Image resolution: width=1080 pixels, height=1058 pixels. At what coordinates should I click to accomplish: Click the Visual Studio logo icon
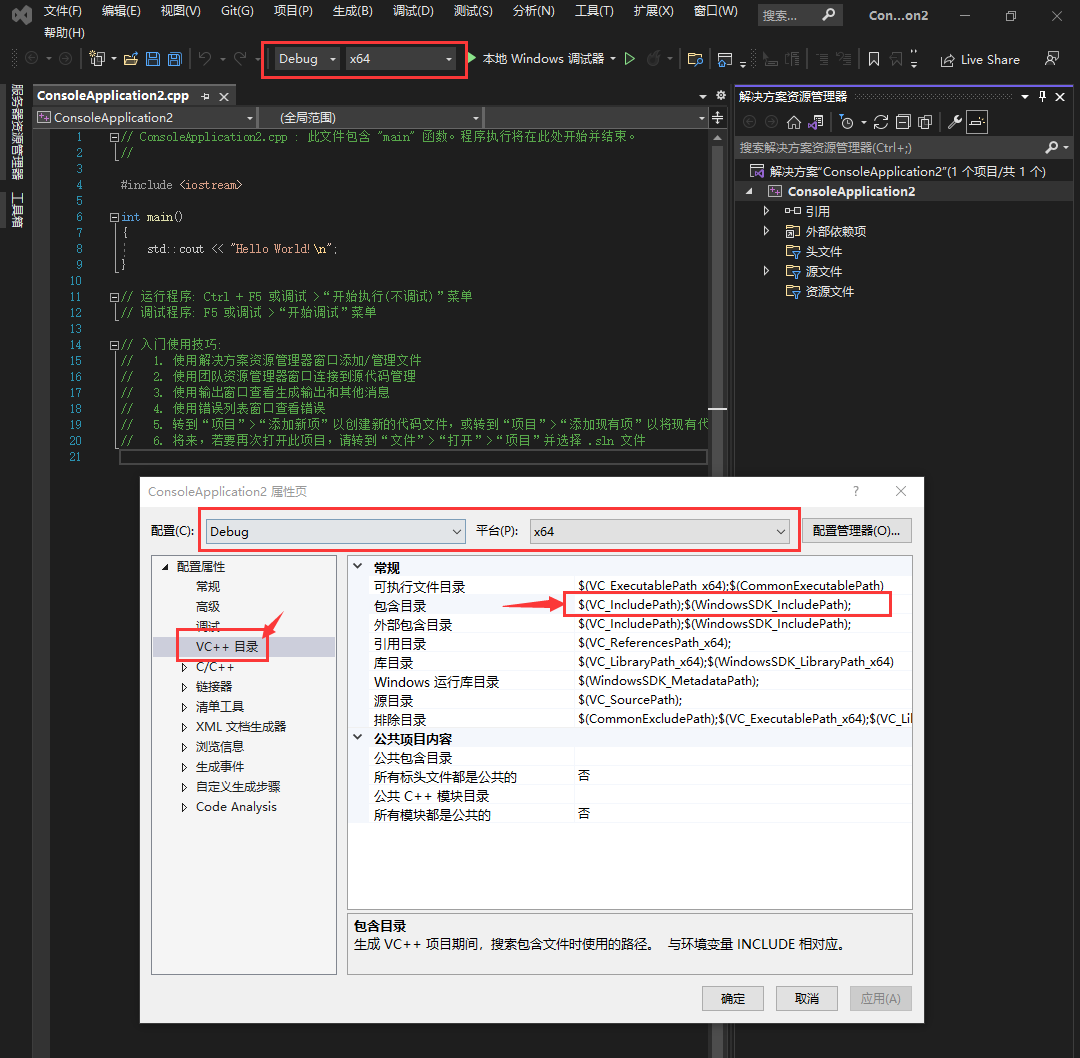[x=22, y=14]
